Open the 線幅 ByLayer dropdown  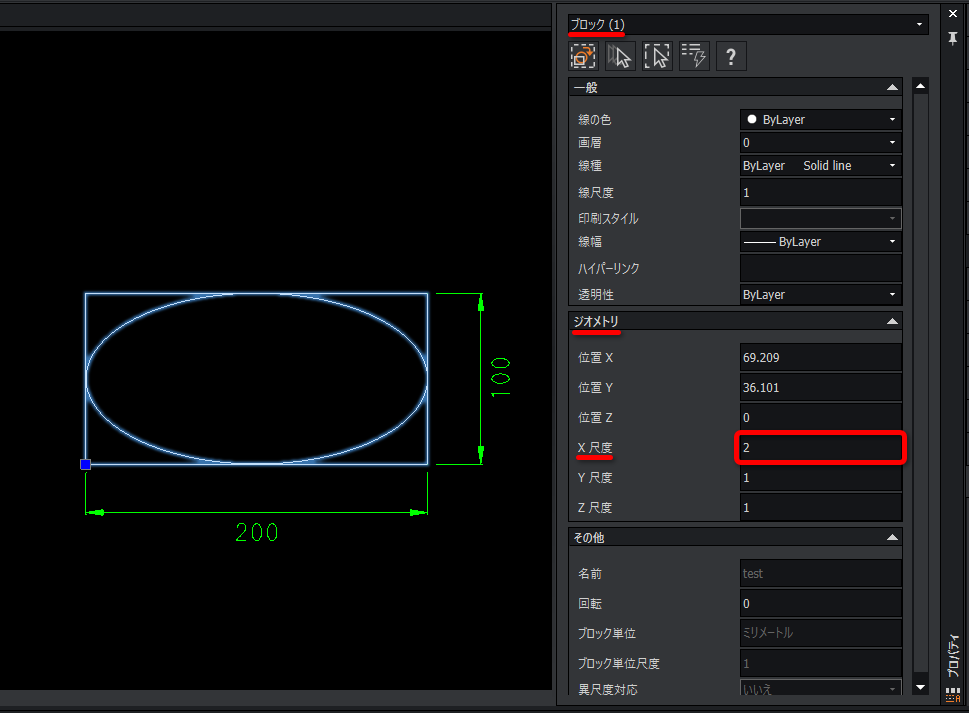pos(821,242)
